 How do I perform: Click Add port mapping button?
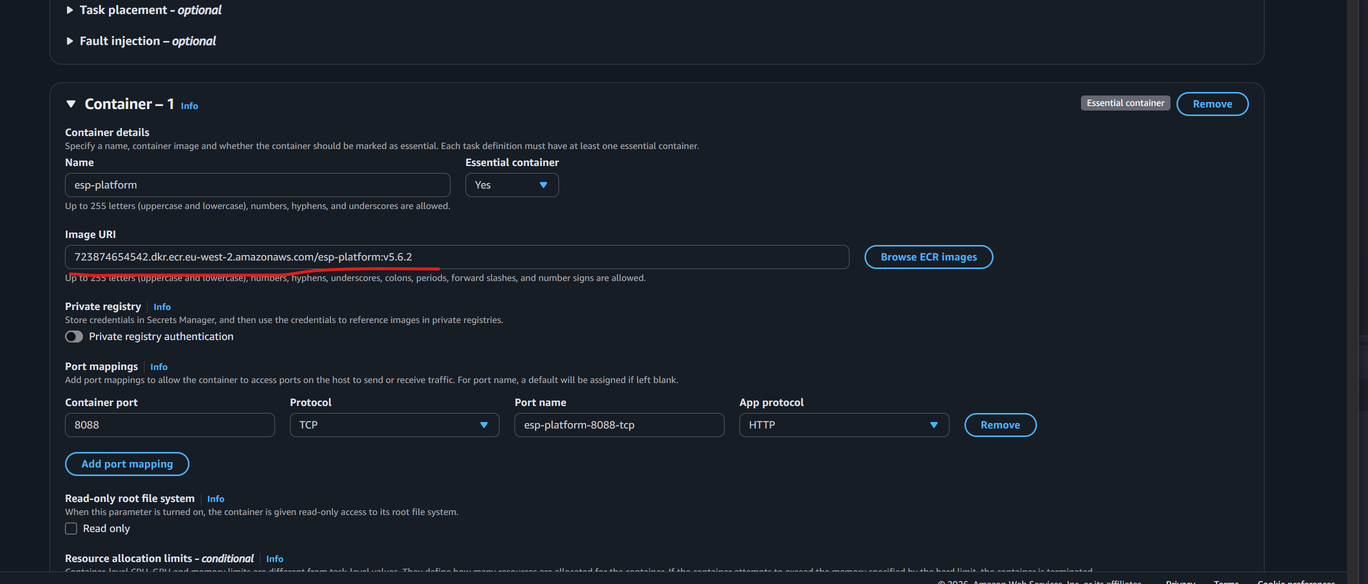point(127,464)
